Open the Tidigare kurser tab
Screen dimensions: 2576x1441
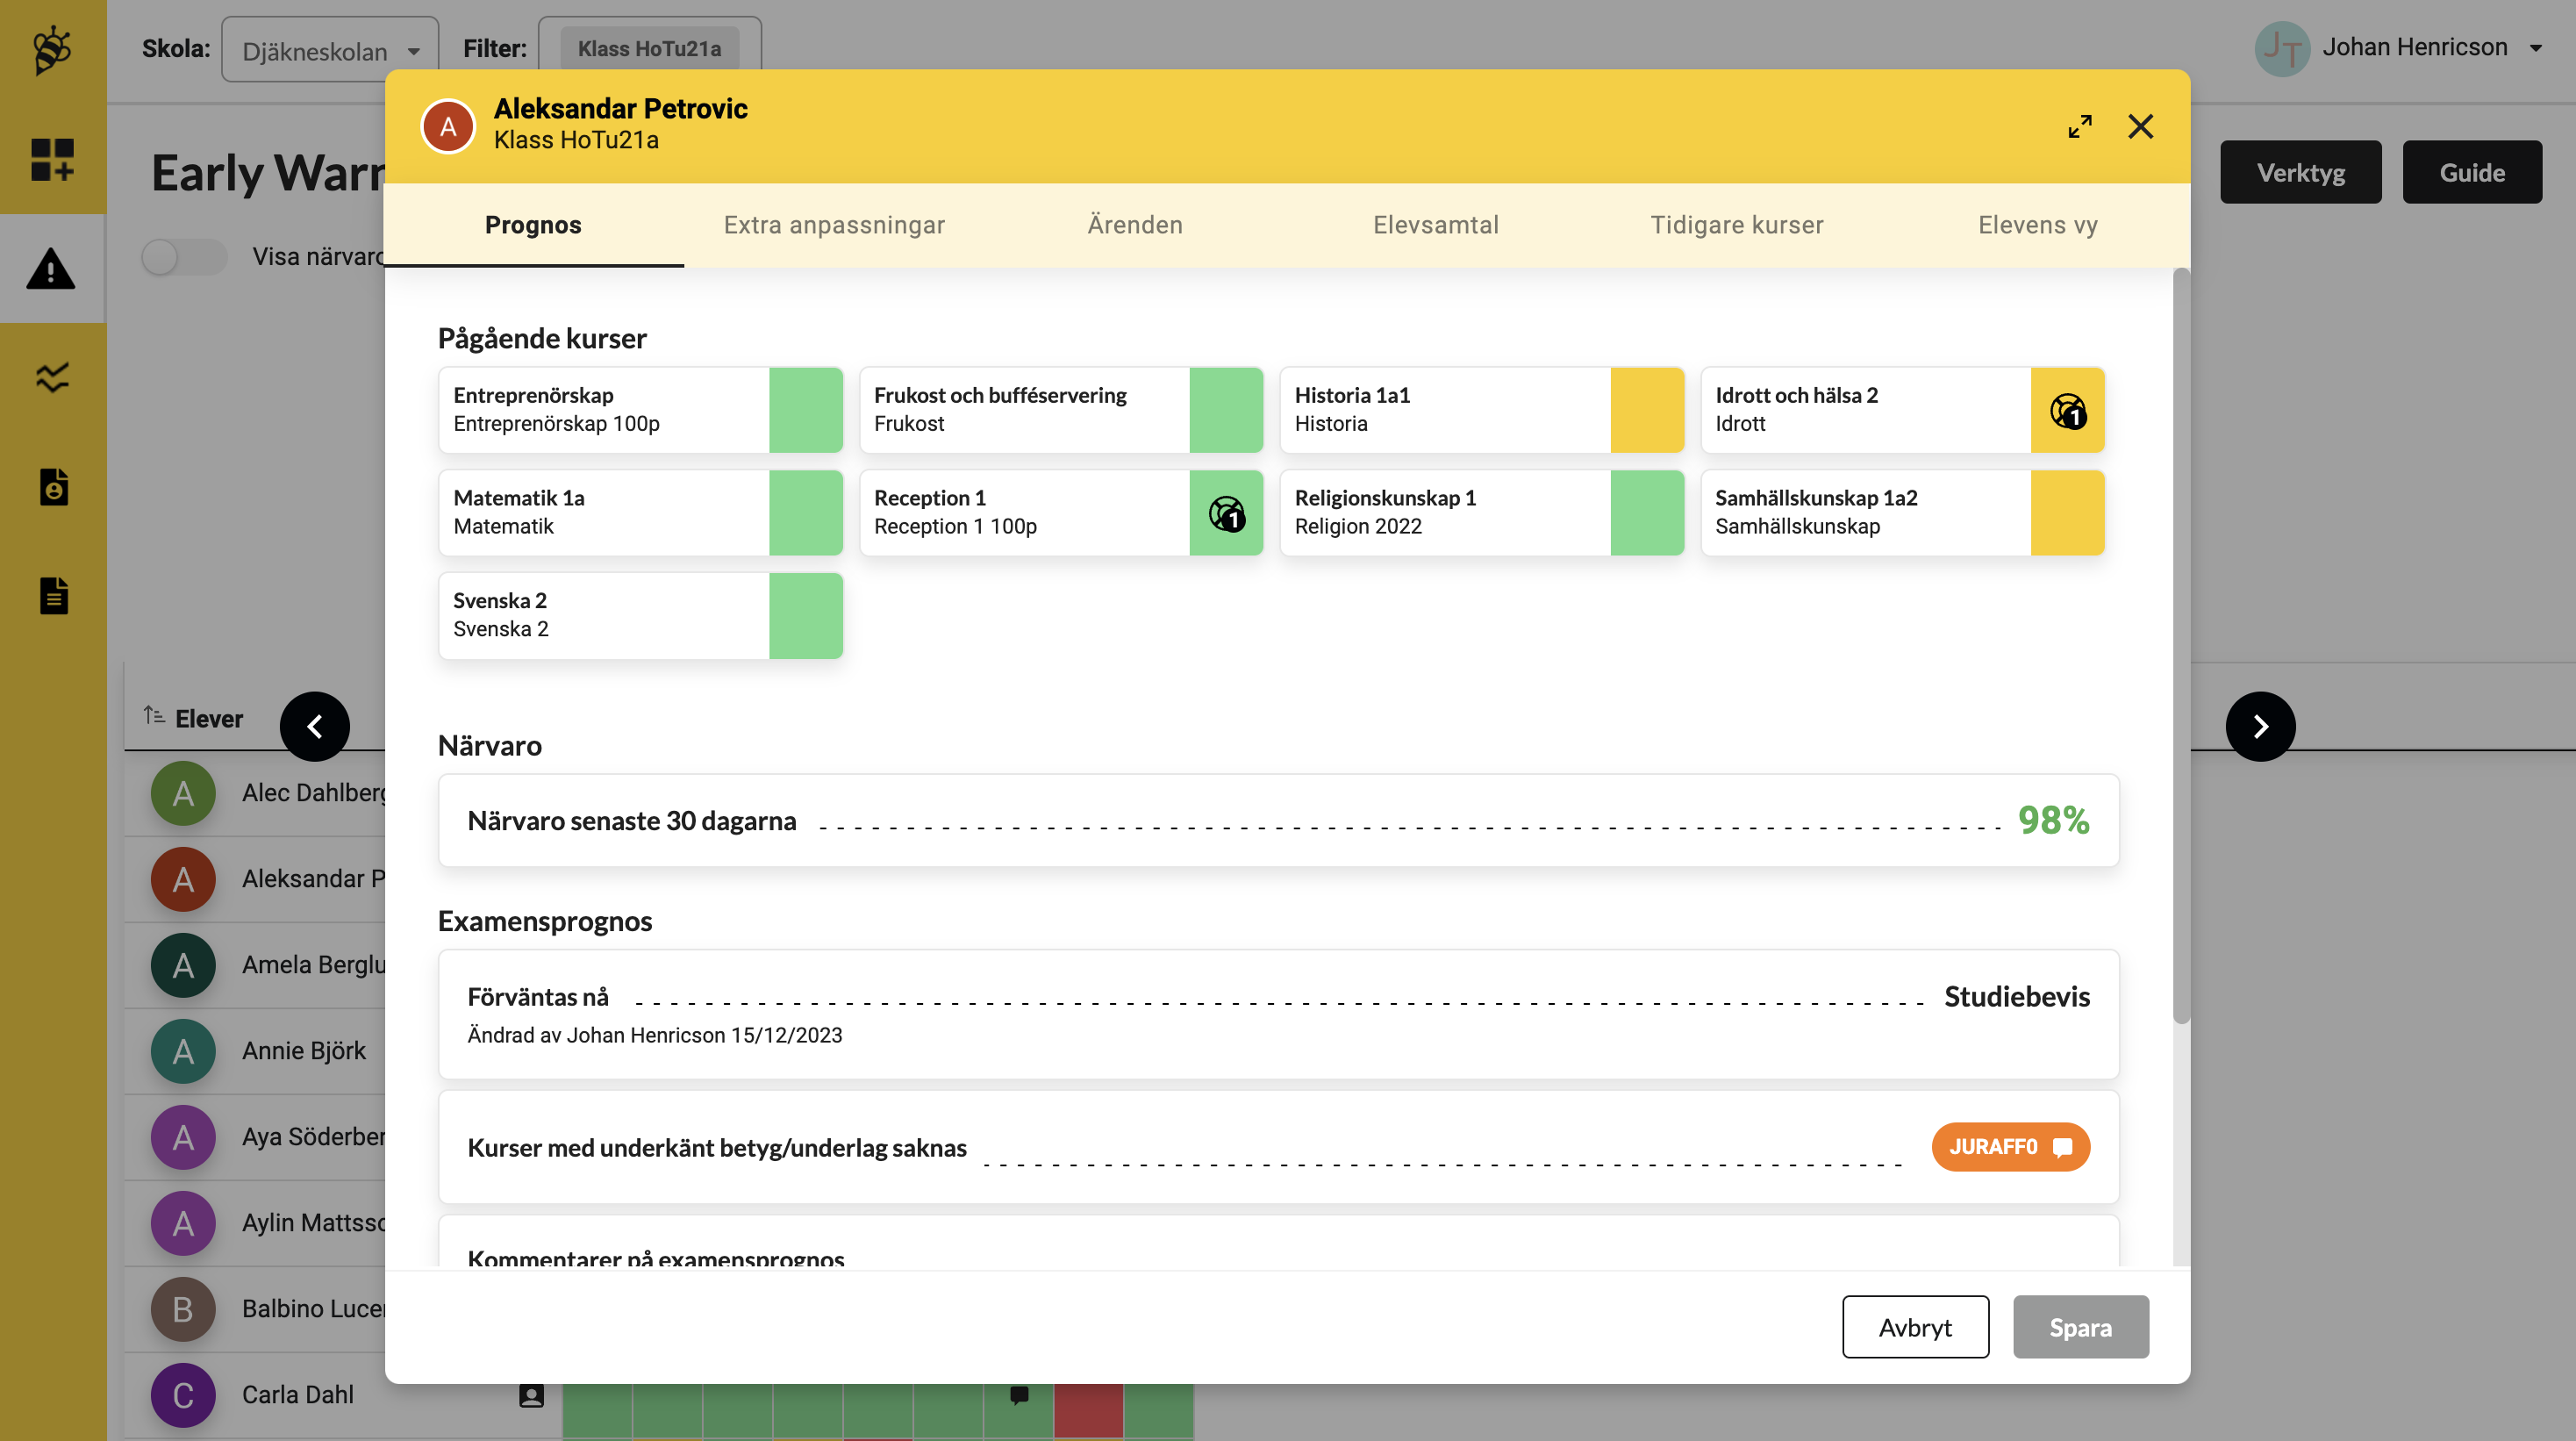click(x=1736, y=225)
